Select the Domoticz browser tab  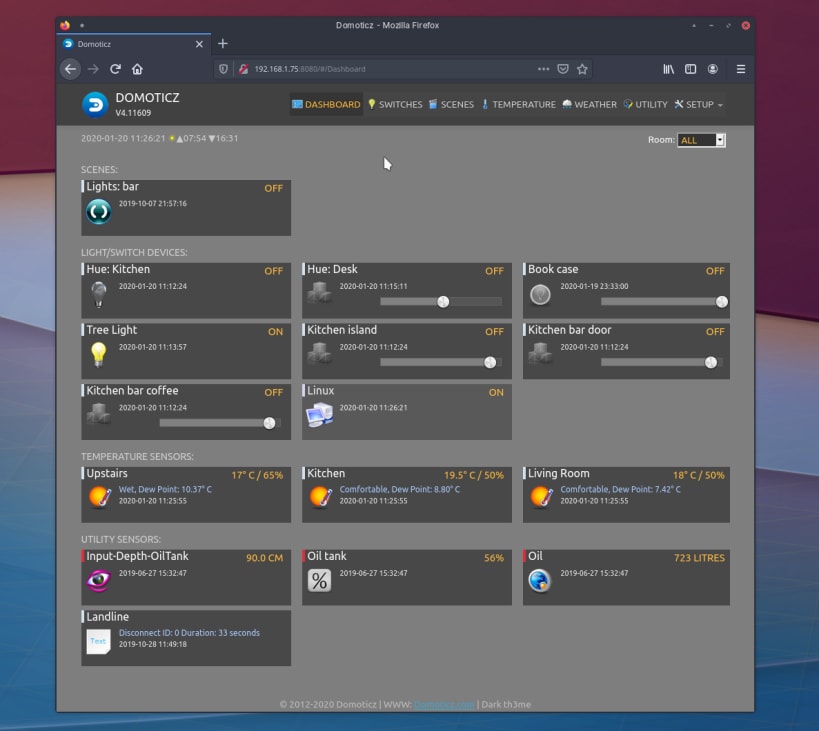tap(134, 44)
